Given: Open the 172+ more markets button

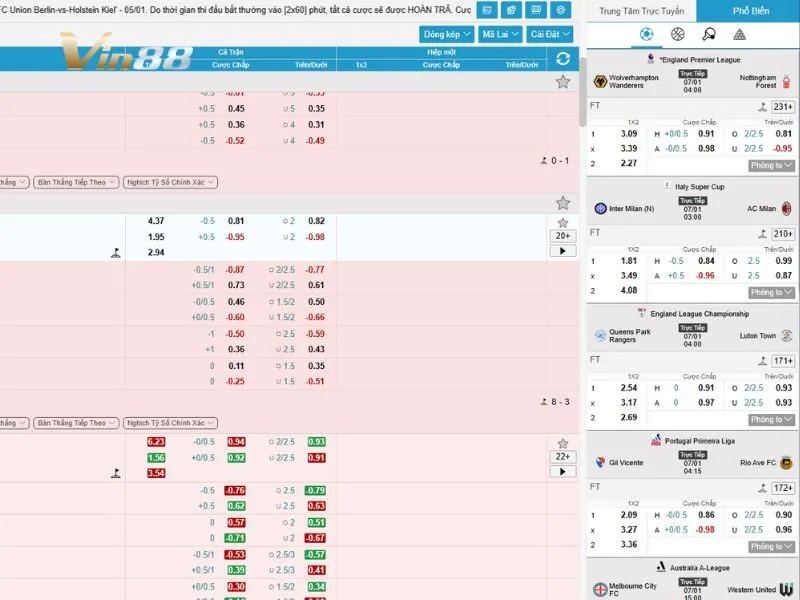Looking at the screenshot, I should [783, 488].
